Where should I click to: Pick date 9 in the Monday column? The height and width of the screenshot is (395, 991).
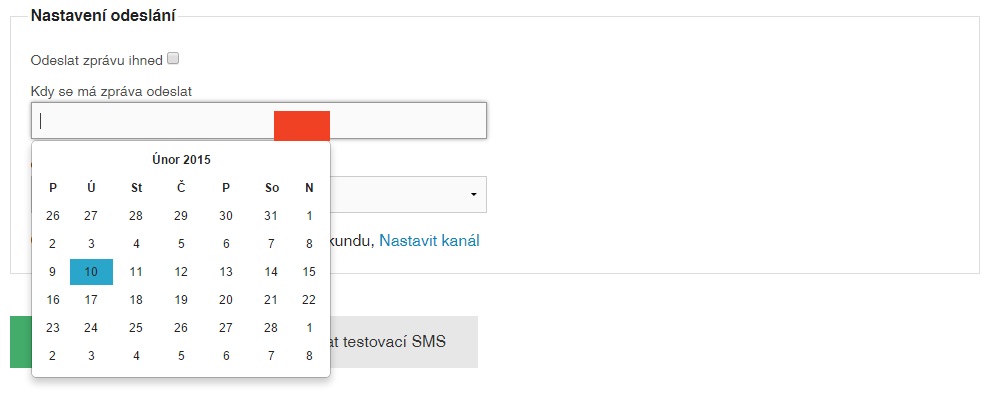coord(53,272)
